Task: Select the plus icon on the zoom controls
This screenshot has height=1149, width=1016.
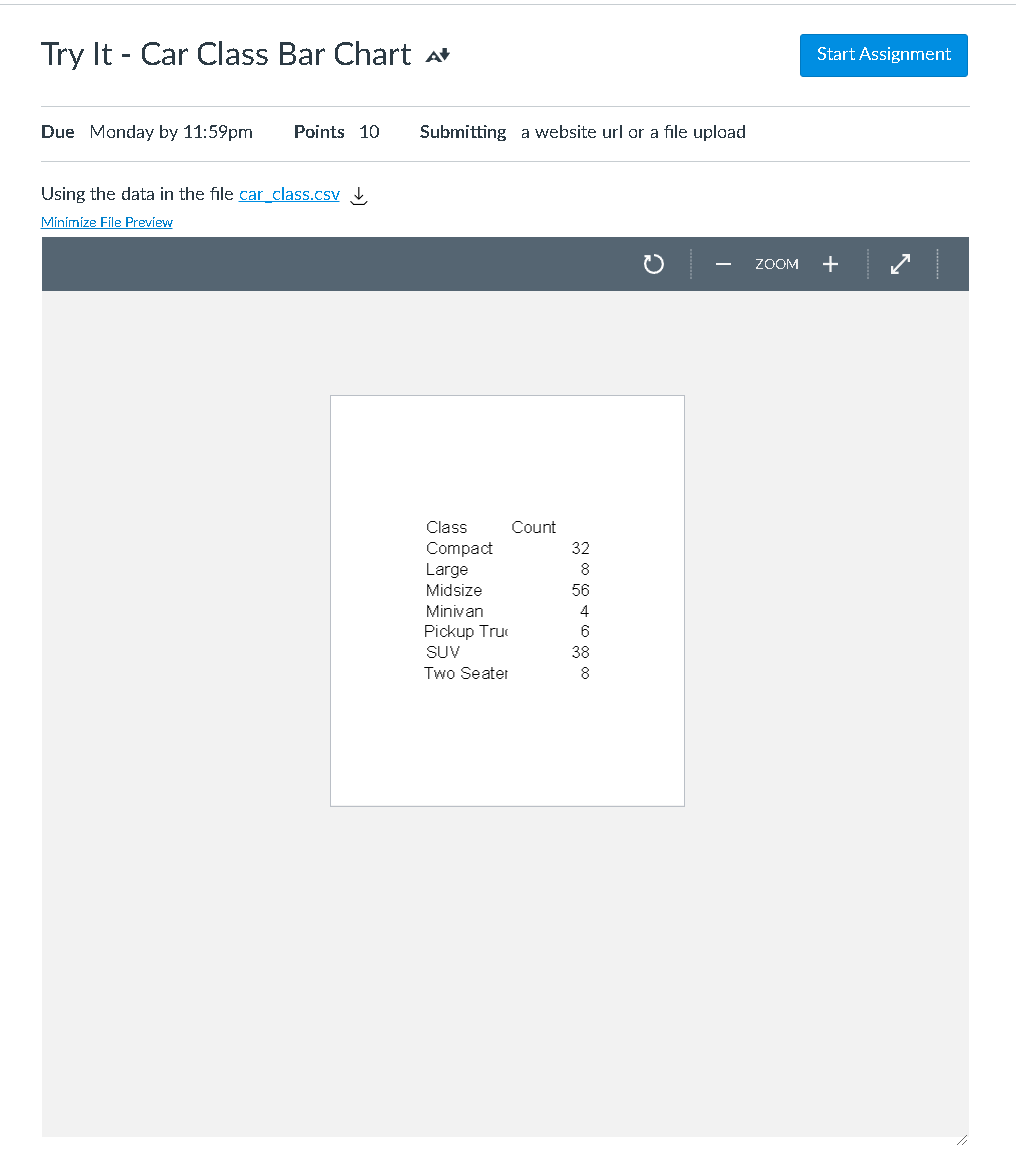Action: pyautogui.click(x=830, y=263)
